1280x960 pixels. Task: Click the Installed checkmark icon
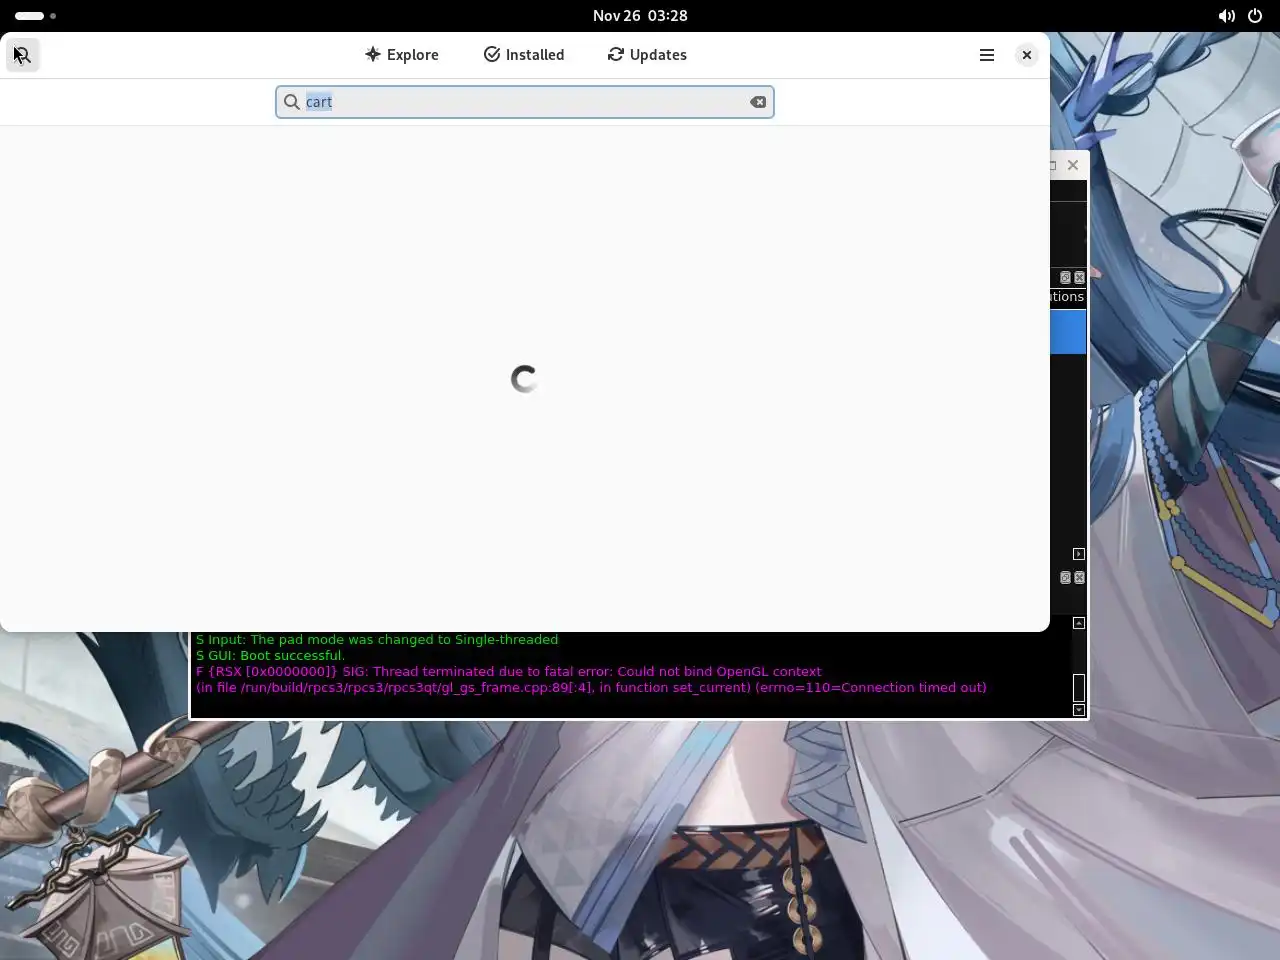492,54
